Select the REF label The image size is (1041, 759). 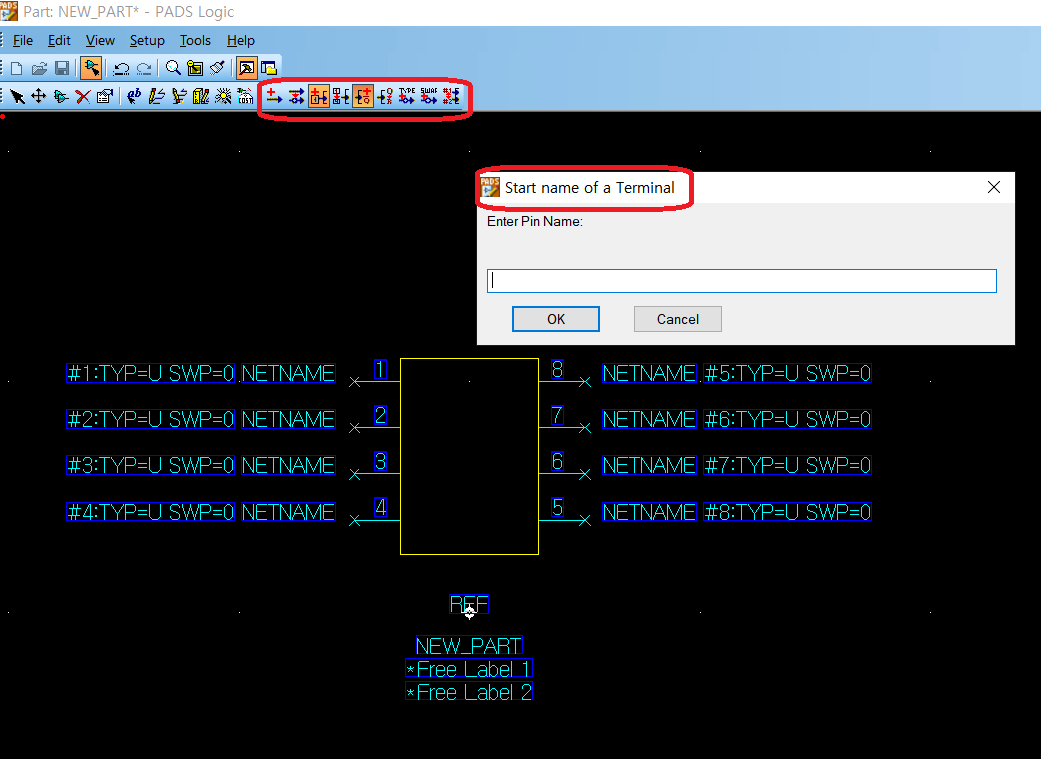pos(469,604)
